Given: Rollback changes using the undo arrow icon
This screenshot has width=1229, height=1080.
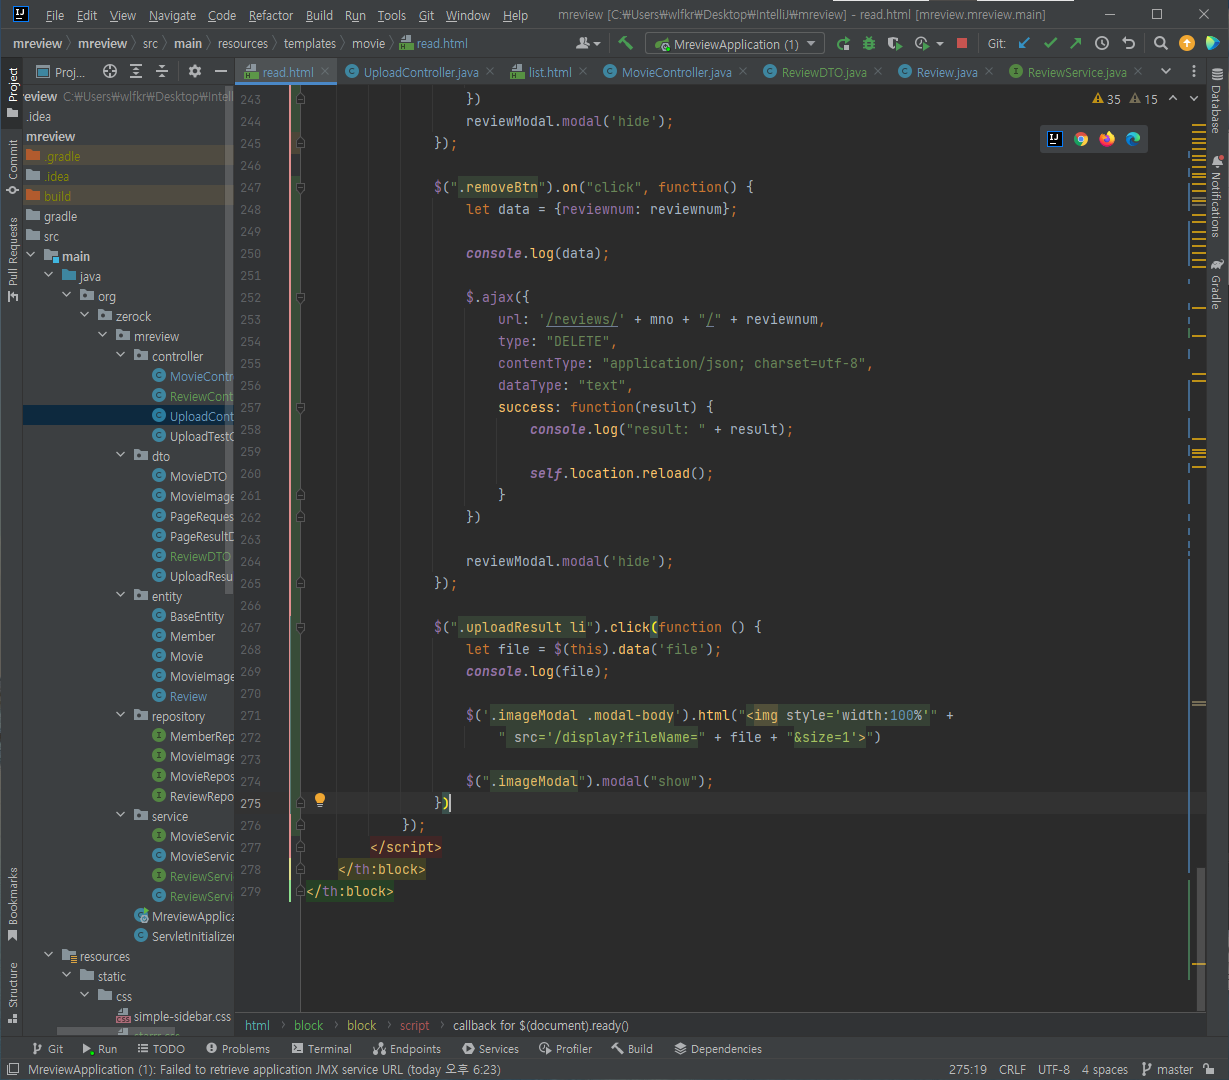Looking at the screenshot, I should click(1128, 43).
